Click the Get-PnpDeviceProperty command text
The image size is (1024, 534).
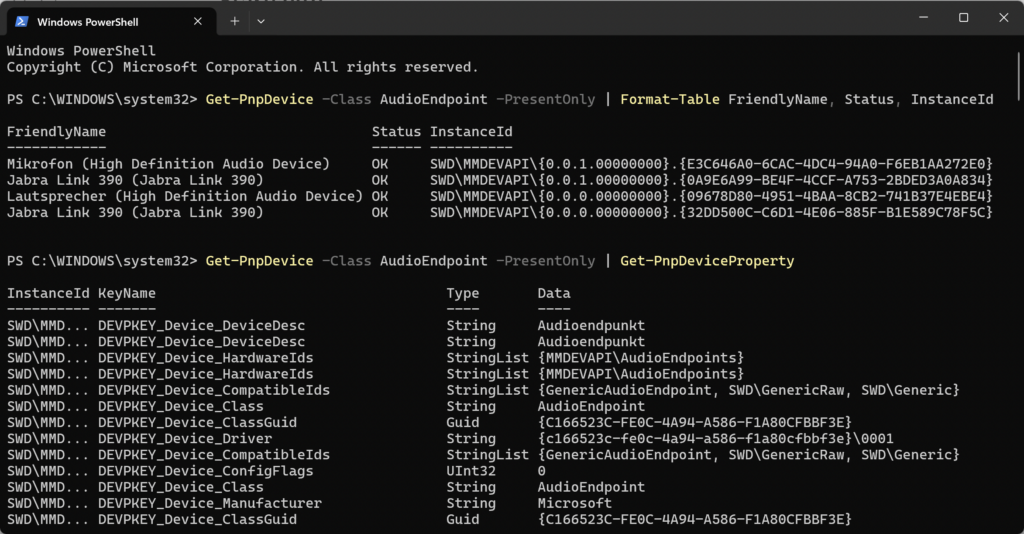707,261
